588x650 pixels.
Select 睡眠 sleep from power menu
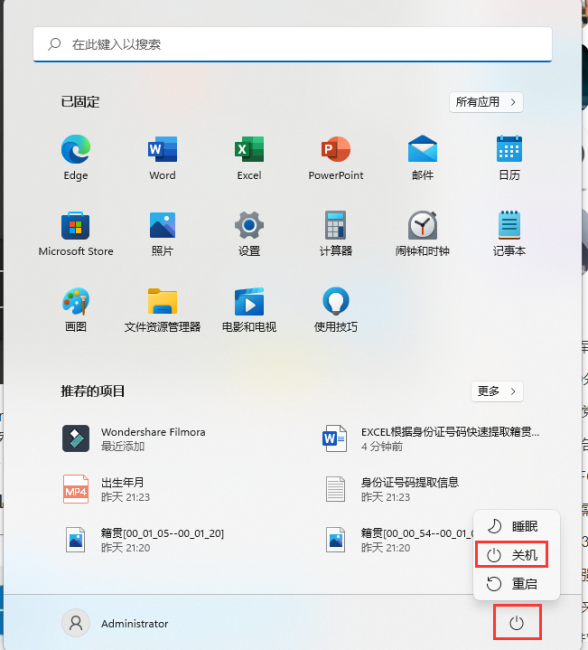(517, 526)
